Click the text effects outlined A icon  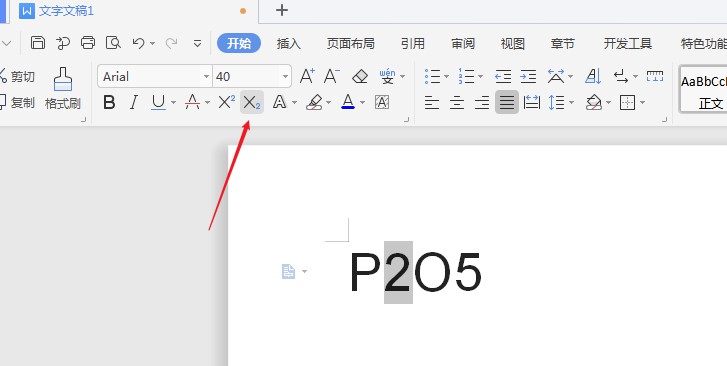(280, 102)
